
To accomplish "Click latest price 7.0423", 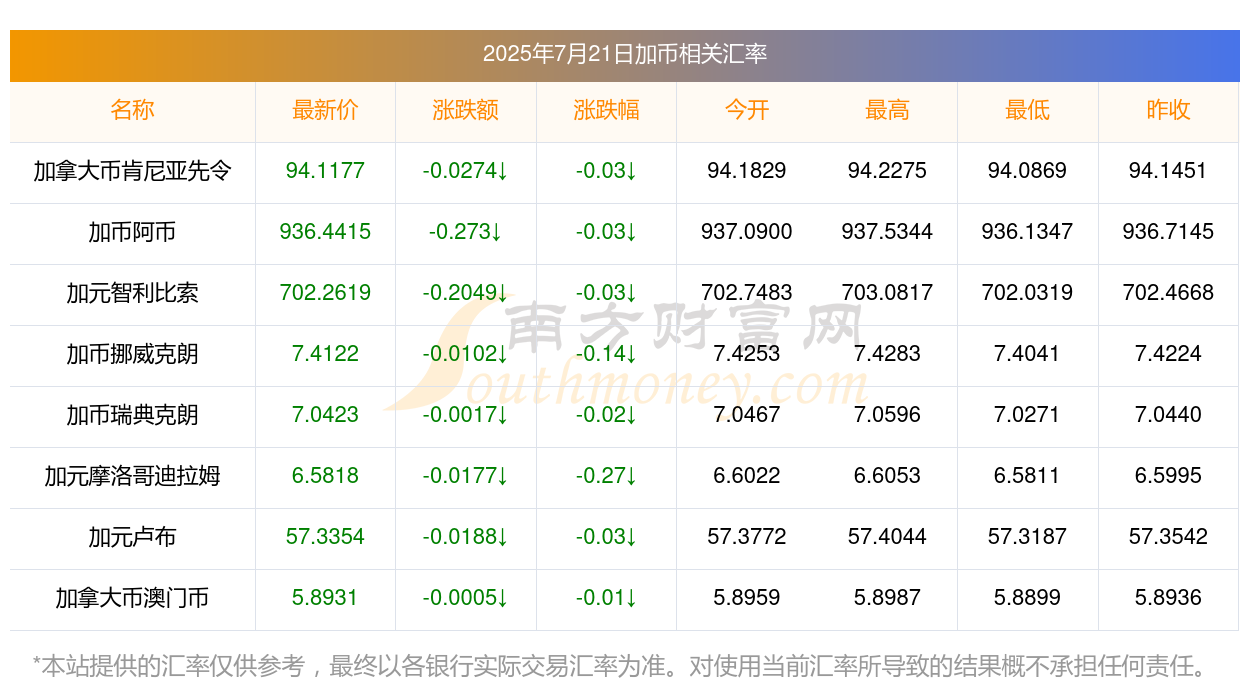I will [325, 415].
